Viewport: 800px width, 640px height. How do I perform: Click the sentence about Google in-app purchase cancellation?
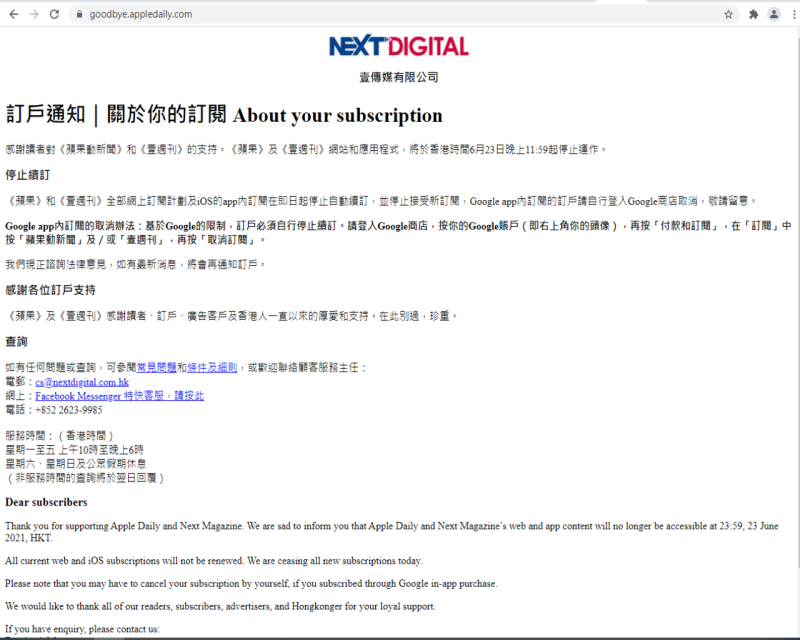coord(251,583)
